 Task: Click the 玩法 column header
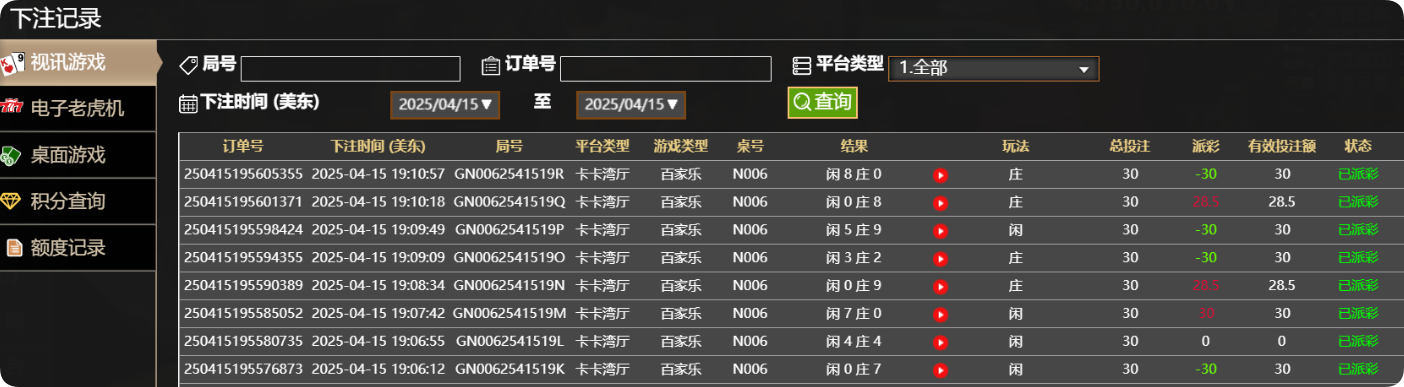(1016, 146)
